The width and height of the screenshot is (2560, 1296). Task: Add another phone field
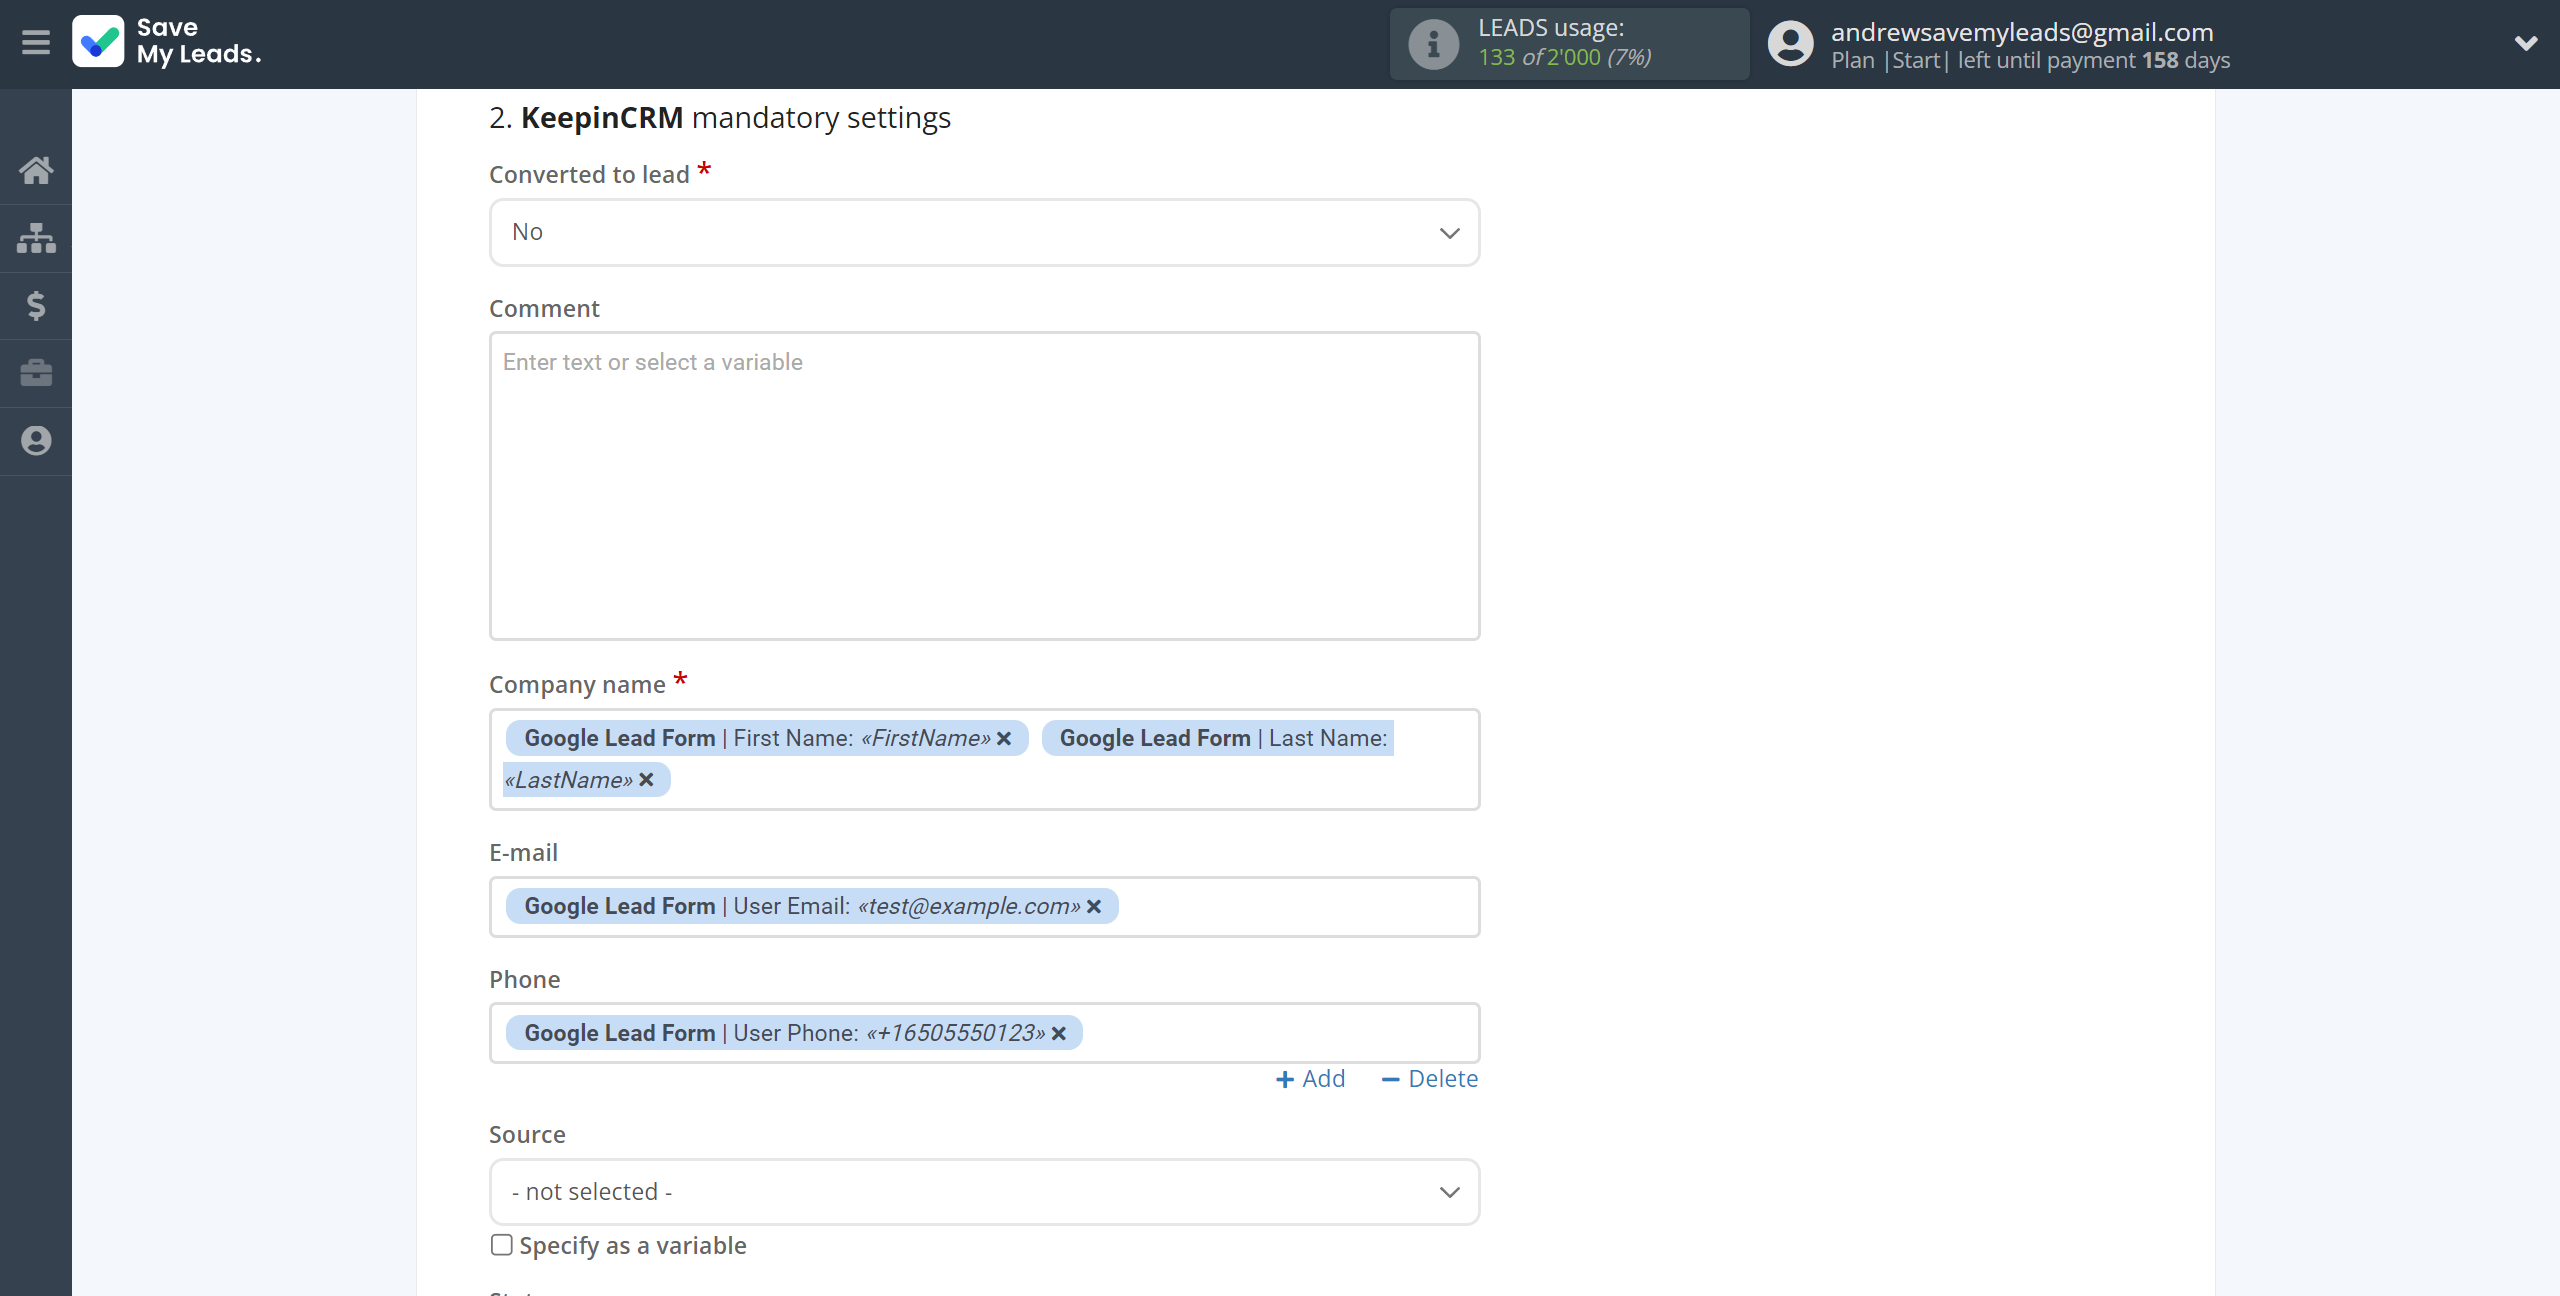pyautogui.click(x=1311, y=1079)
